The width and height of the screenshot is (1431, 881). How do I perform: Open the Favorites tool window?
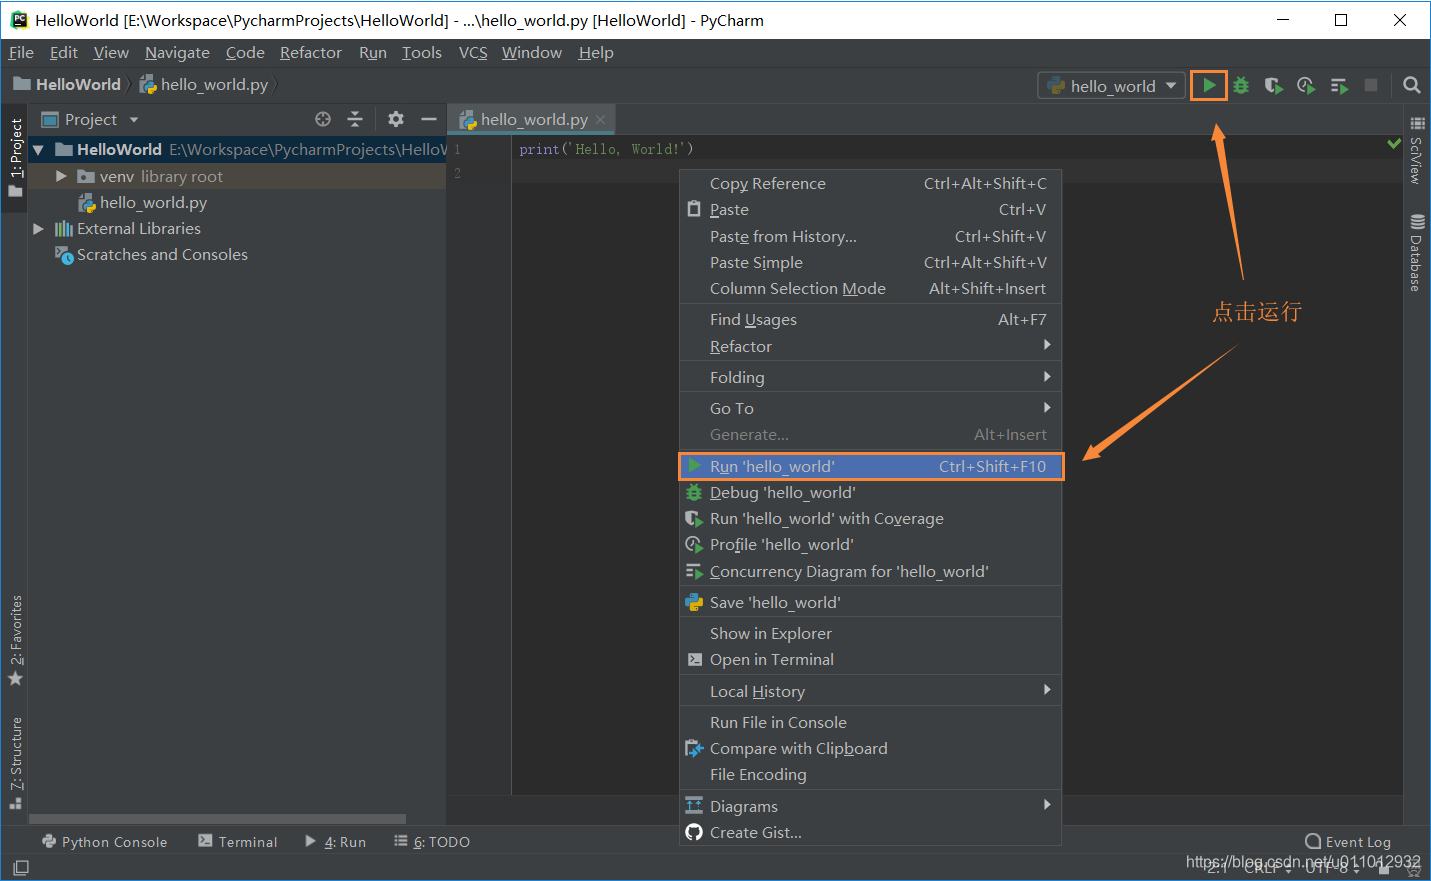pos(15,641)
